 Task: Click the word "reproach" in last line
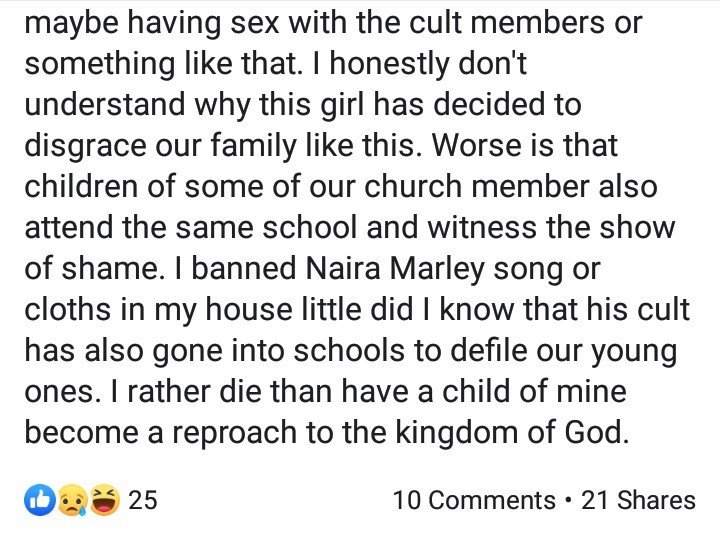(235, 434)
